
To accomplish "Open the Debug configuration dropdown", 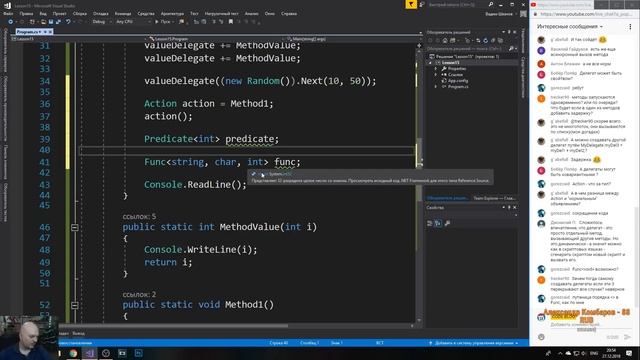I will [x=101, y=22].
